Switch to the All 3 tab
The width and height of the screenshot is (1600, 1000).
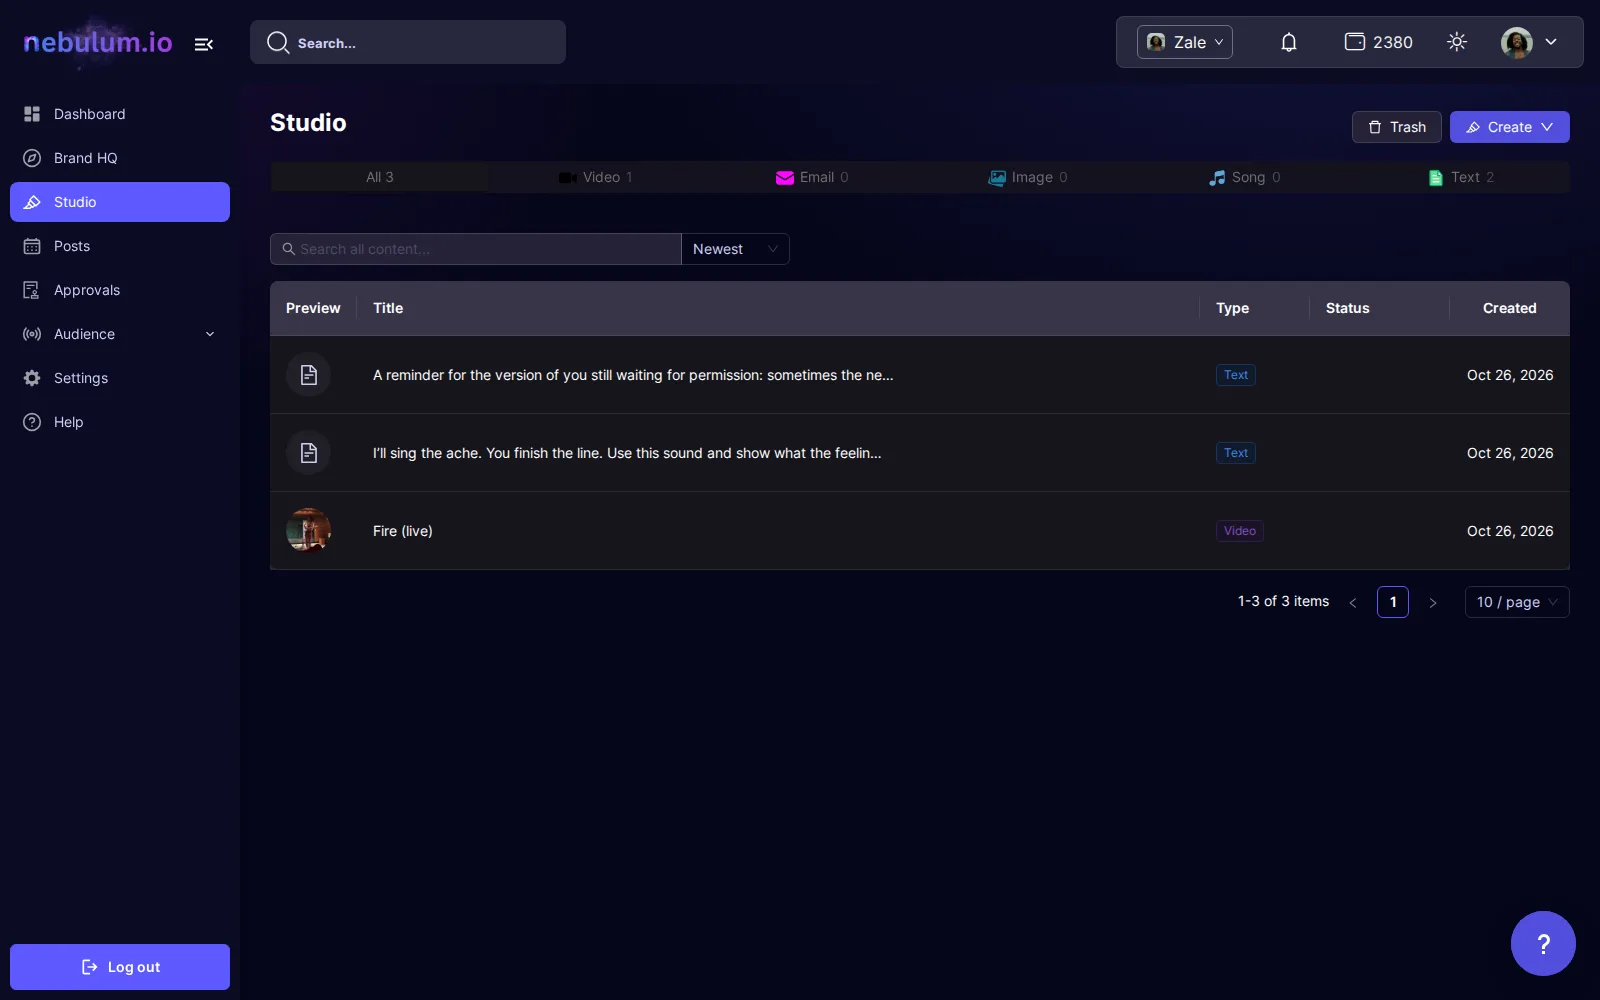380,177
